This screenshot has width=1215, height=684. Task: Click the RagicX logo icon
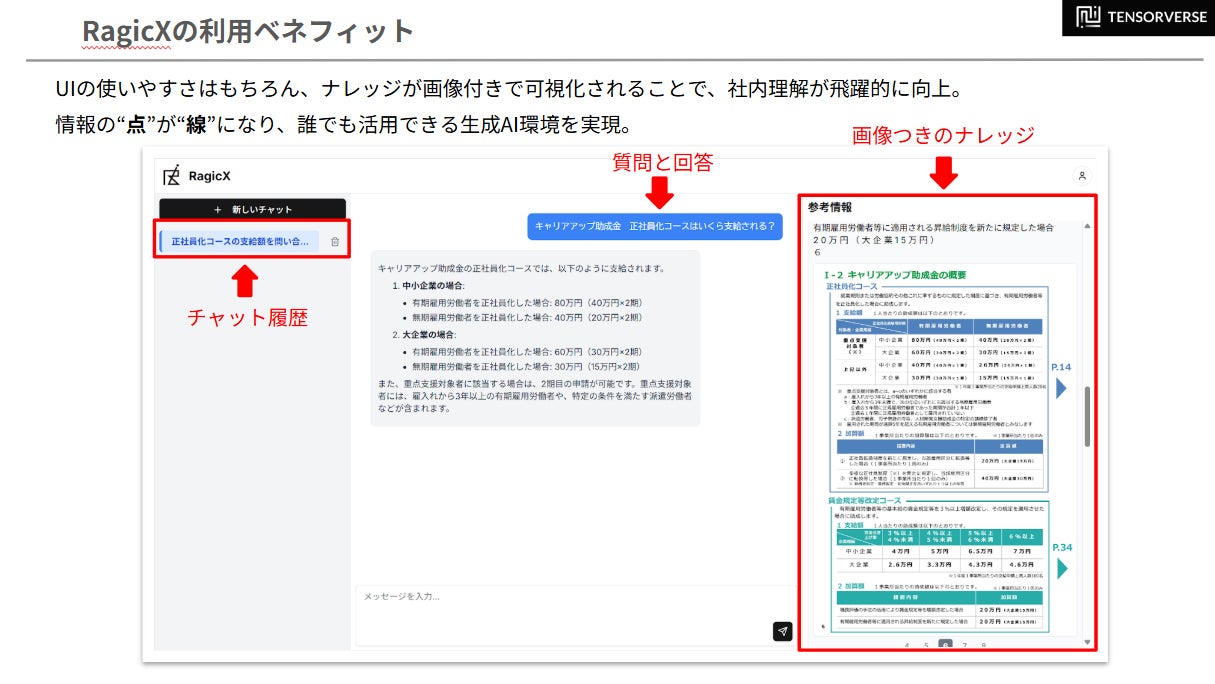[171, 175]
